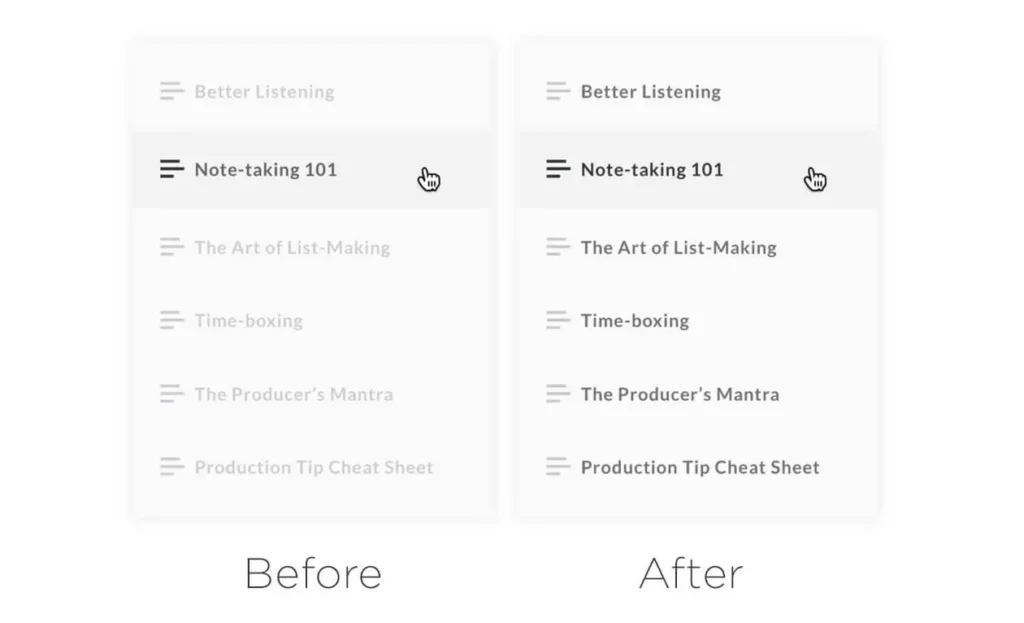Viewport: 1024px width, 623px height.
Task: Open Note-taking 101 in the After list
Action: [651, 170]
